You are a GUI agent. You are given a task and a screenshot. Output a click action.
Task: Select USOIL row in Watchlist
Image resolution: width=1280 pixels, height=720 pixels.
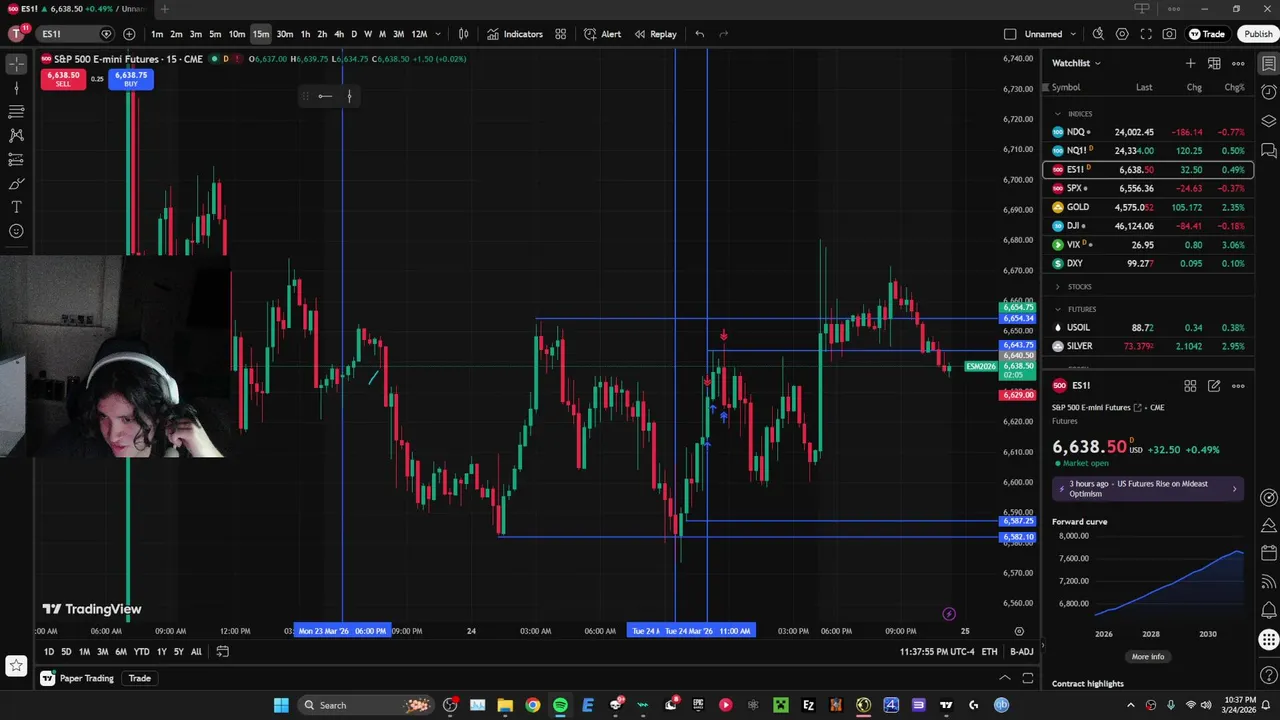(1147, 327)
